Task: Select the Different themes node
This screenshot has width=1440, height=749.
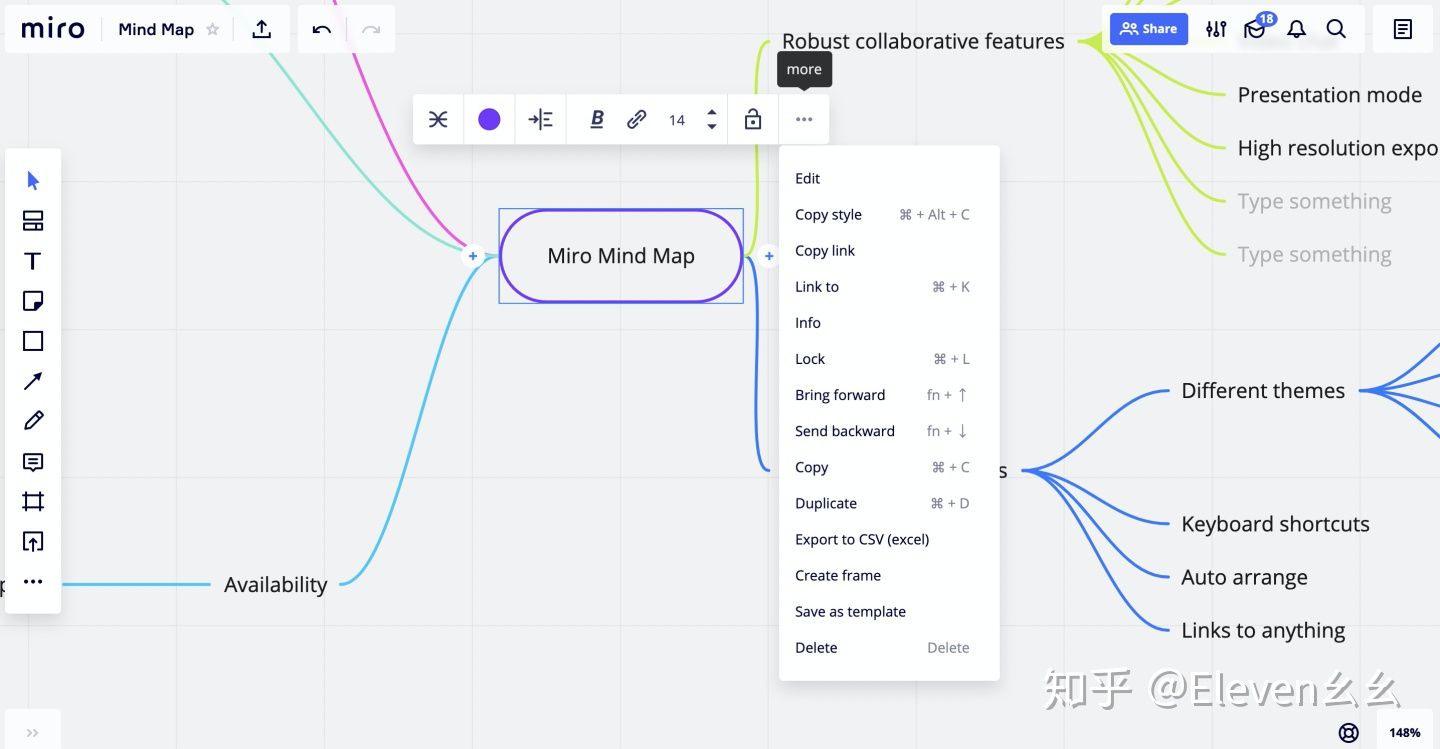Action: (x=1263, y=391)
